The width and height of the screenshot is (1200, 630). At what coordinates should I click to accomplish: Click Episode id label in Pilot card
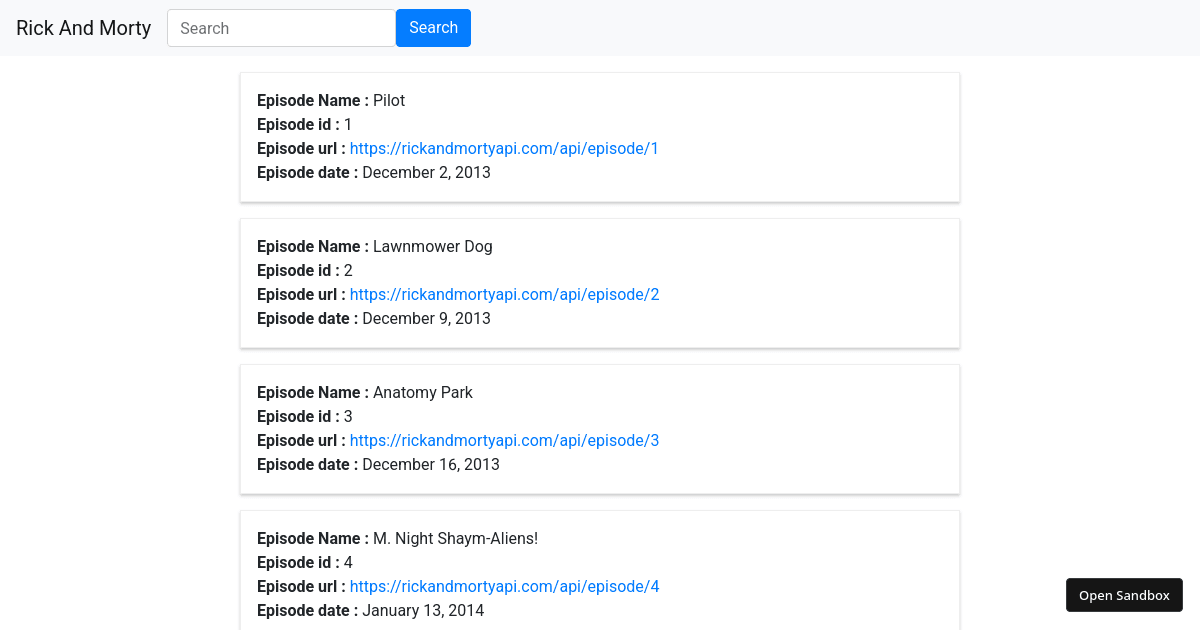pyautogui.click(x=297, y=125)
